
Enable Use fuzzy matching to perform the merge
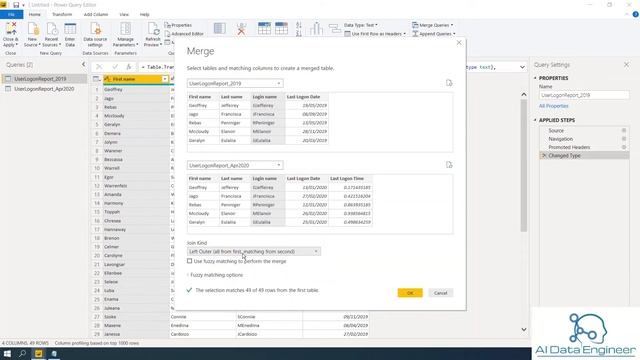[189, 261]
